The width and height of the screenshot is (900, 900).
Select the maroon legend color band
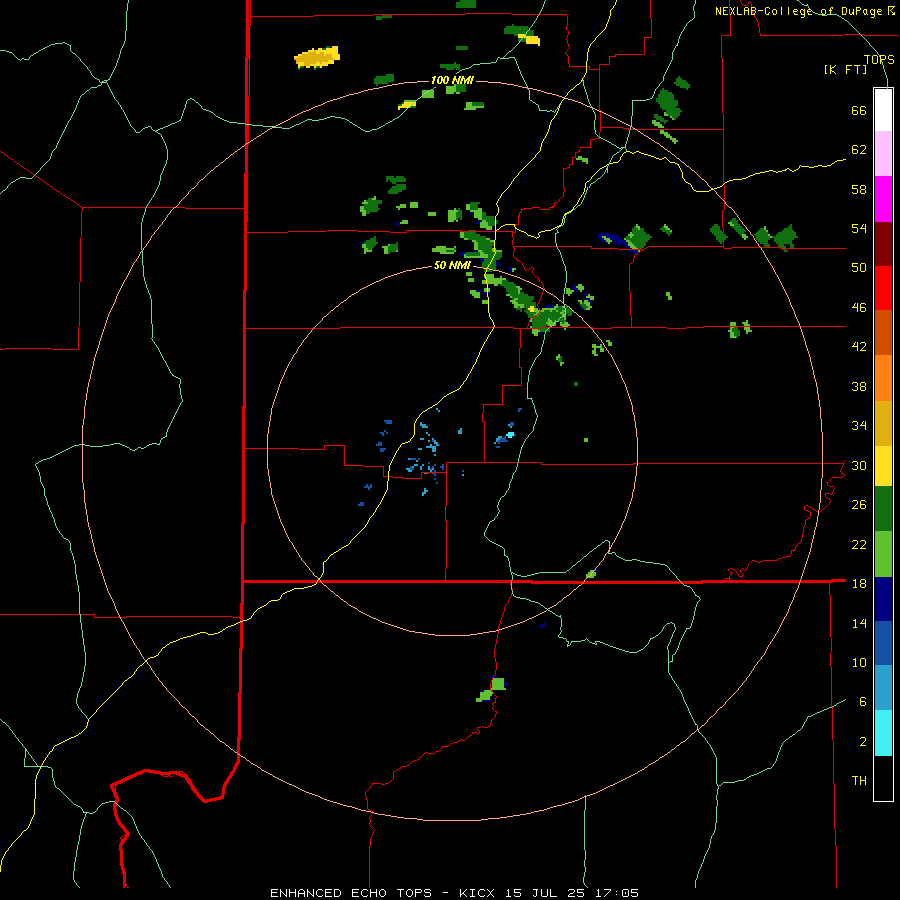coord(883,243)
